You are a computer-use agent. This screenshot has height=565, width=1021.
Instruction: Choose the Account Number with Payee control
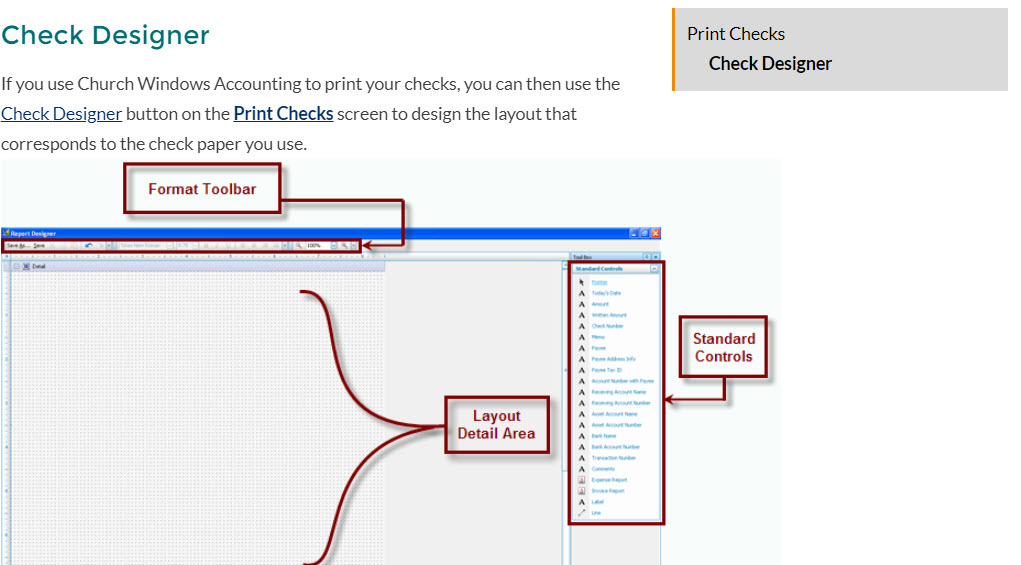(622, 381)
